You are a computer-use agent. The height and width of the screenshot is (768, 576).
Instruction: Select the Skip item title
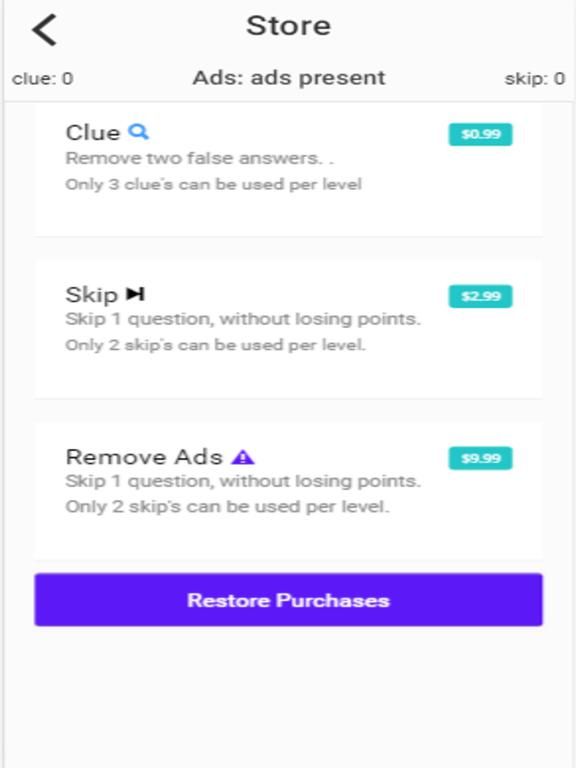[92, 295]
